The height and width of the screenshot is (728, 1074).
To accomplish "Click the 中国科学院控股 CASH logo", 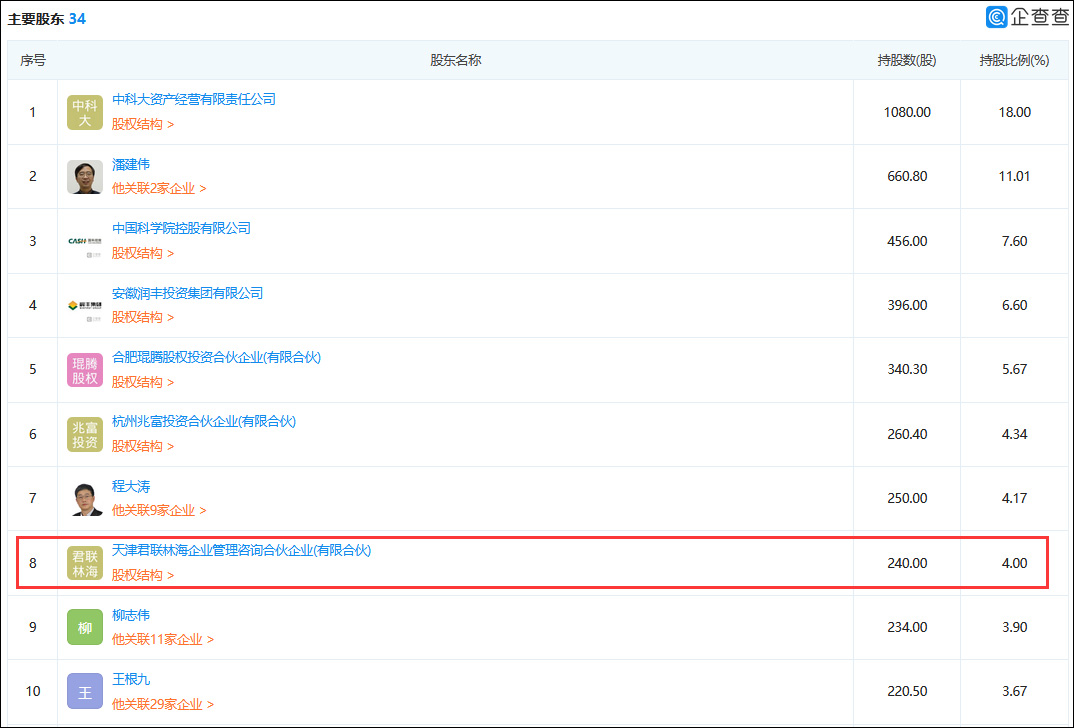I will [85, 241].
